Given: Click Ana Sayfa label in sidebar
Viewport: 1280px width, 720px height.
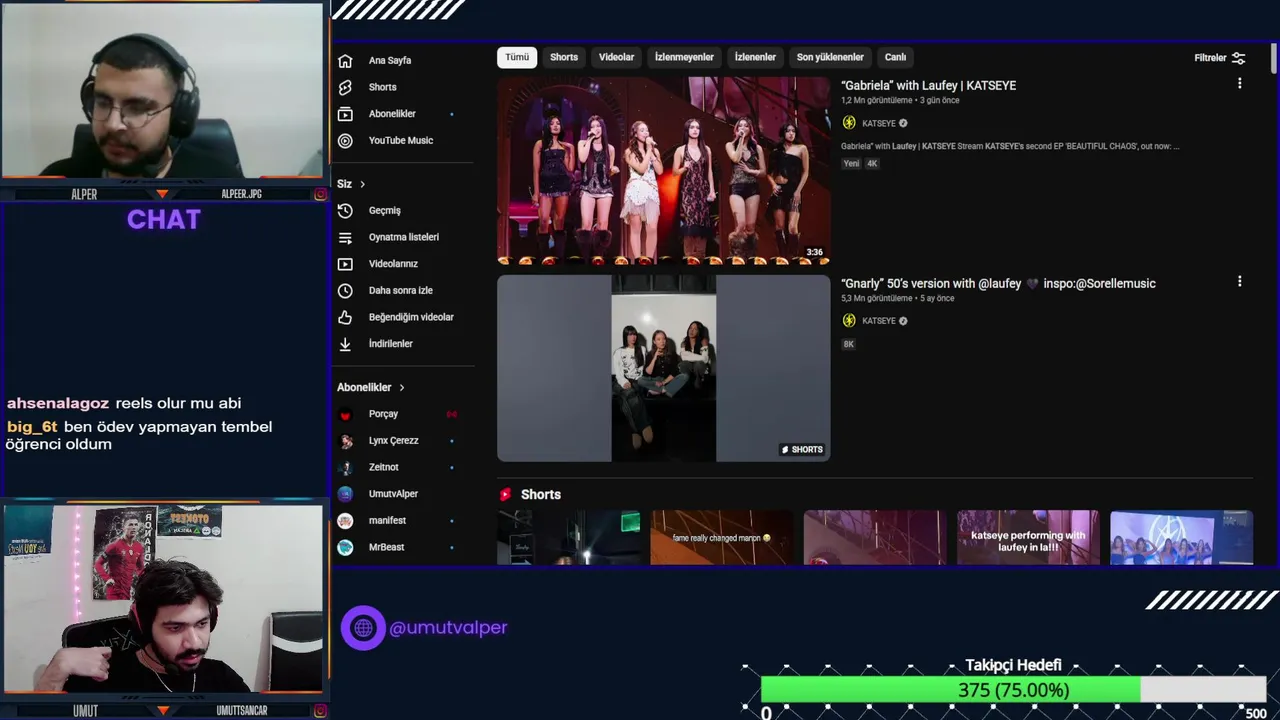Looking at the screenshot, I should click(390, 60).
